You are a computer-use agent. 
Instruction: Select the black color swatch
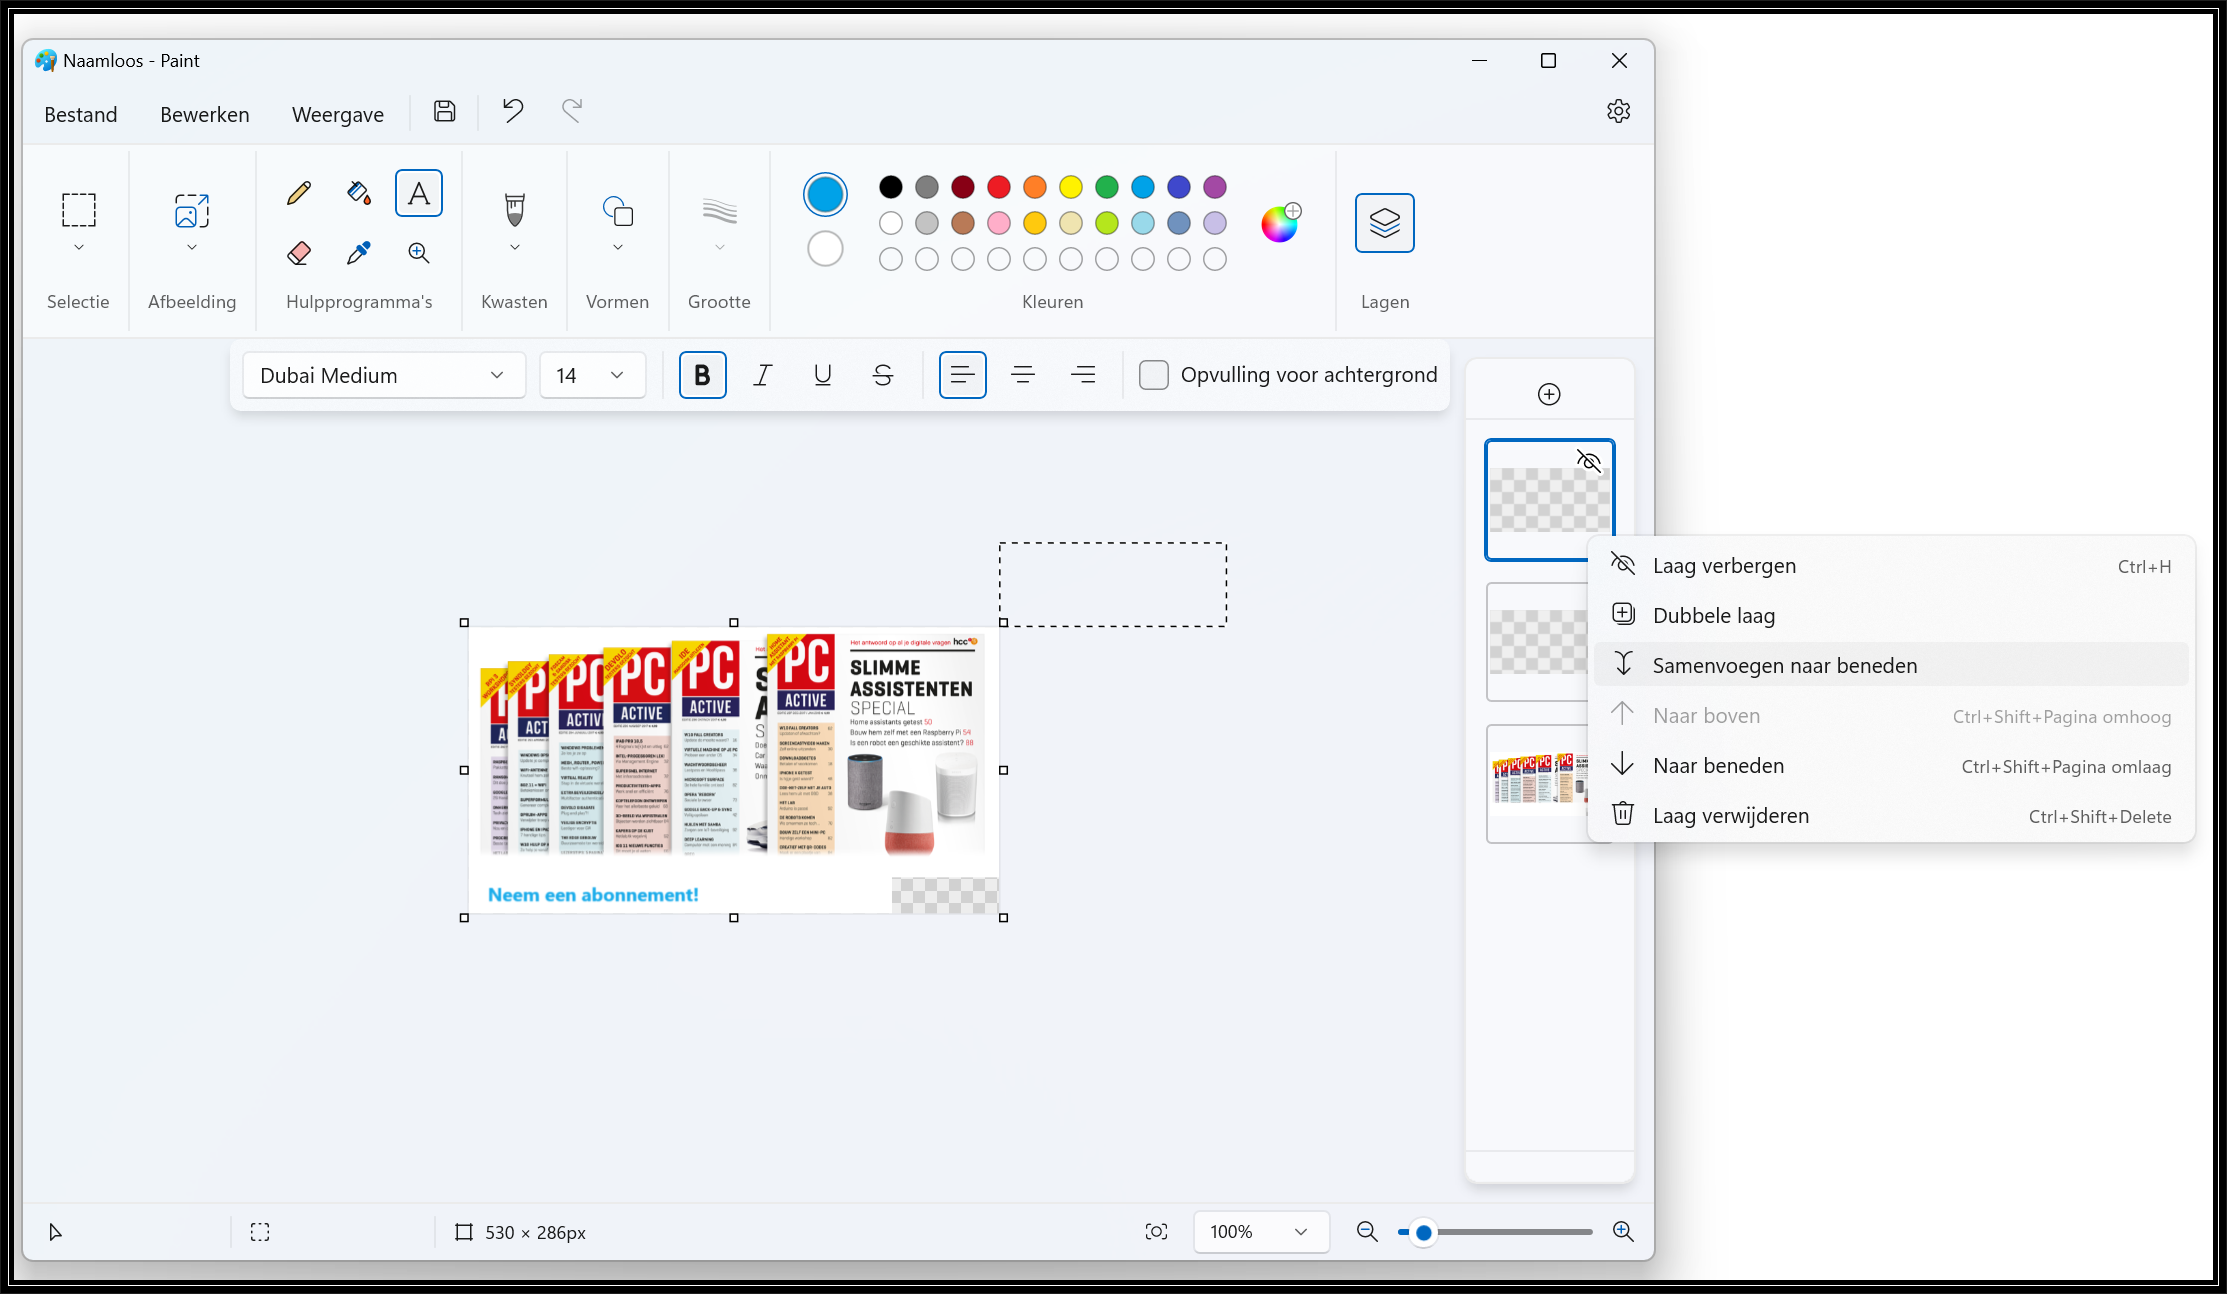tap(891, 187)
